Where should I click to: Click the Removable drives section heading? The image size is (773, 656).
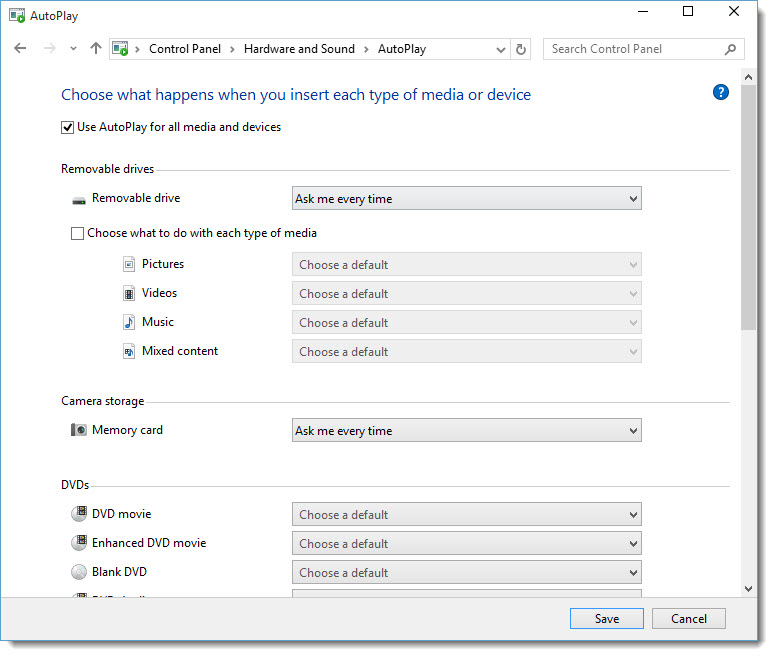[107, 169]
